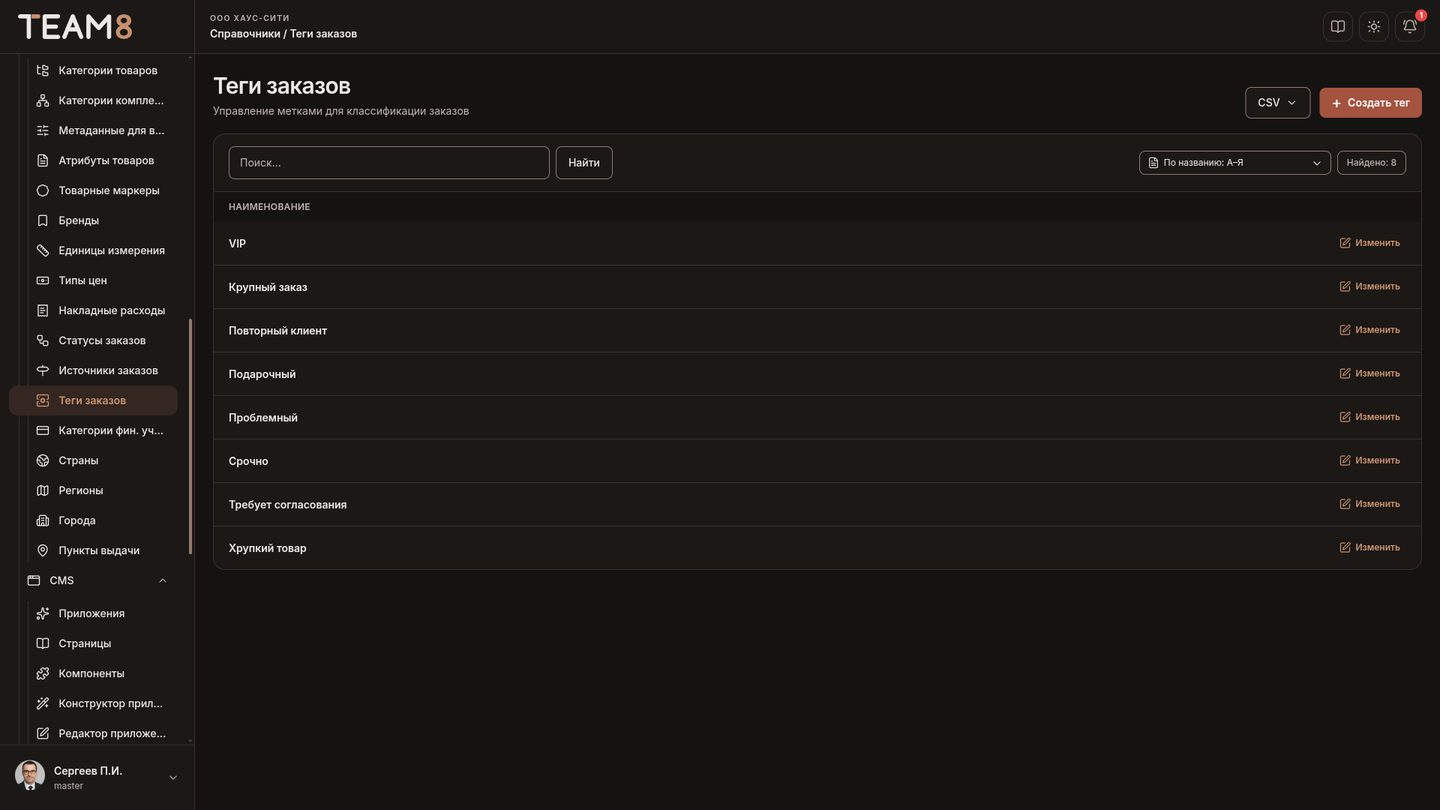The image size is (1440, 810).
Task: Click the Приложения icon
Action: [x=42, y=613]
